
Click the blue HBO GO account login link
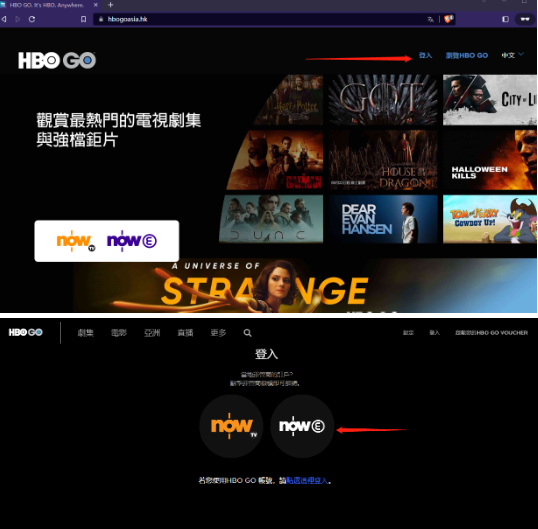click(307, 481)
